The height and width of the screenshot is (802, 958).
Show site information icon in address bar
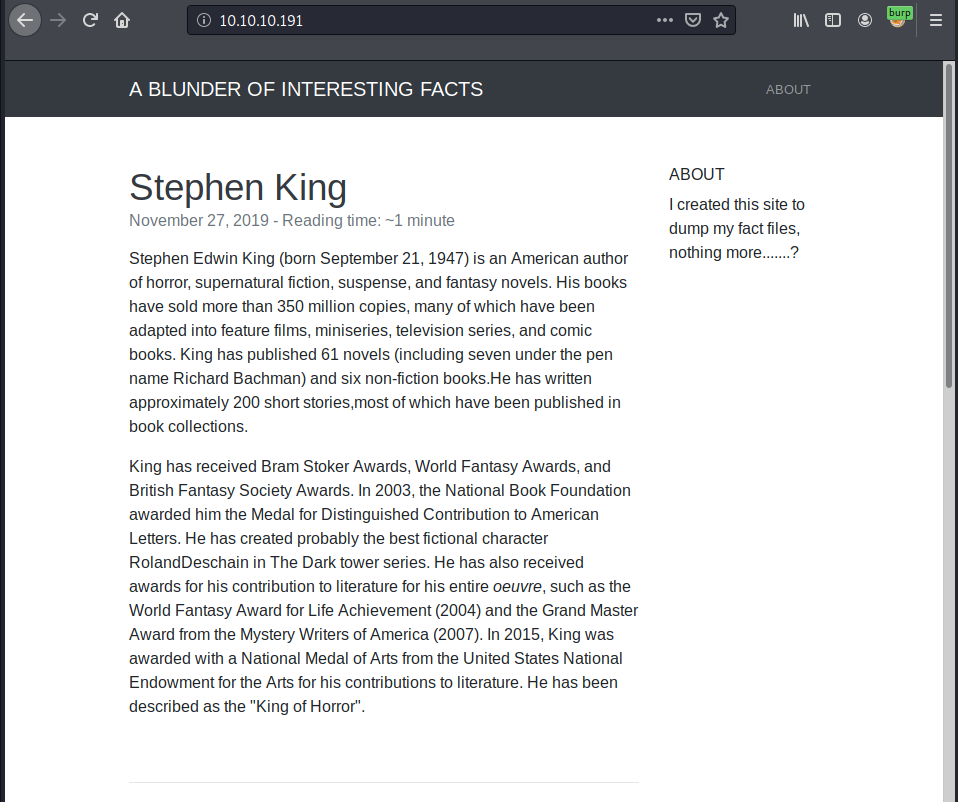tap(204, 20)
